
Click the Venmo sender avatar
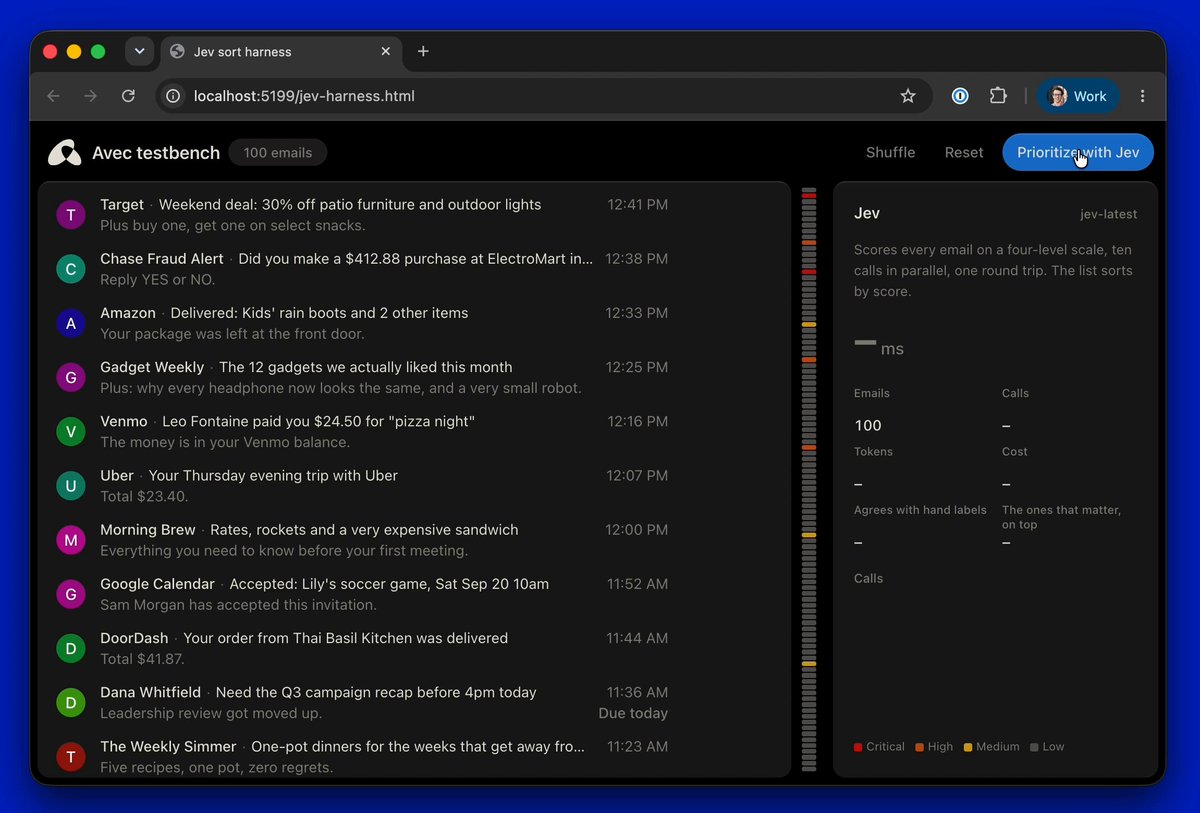tap(70, 432)
